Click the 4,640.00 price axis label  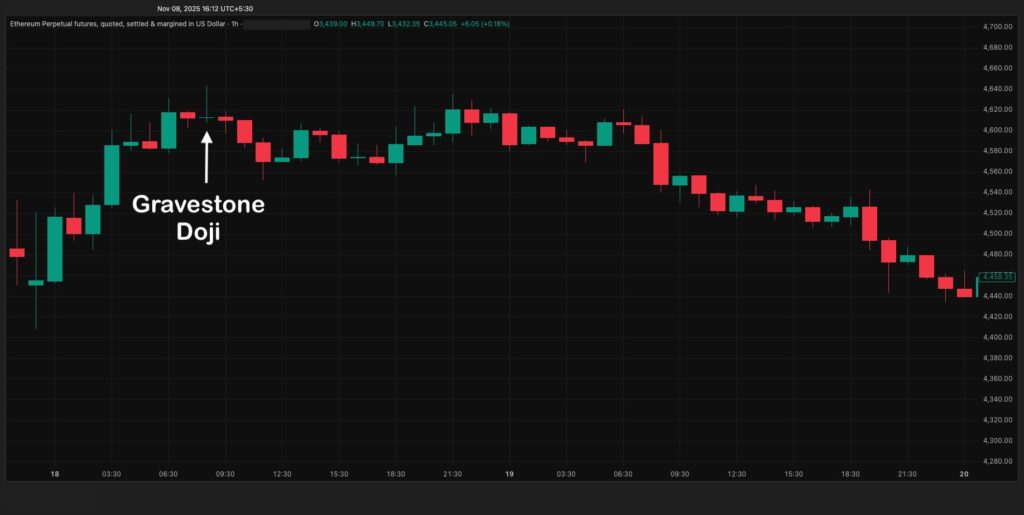(x=997, y=89)
